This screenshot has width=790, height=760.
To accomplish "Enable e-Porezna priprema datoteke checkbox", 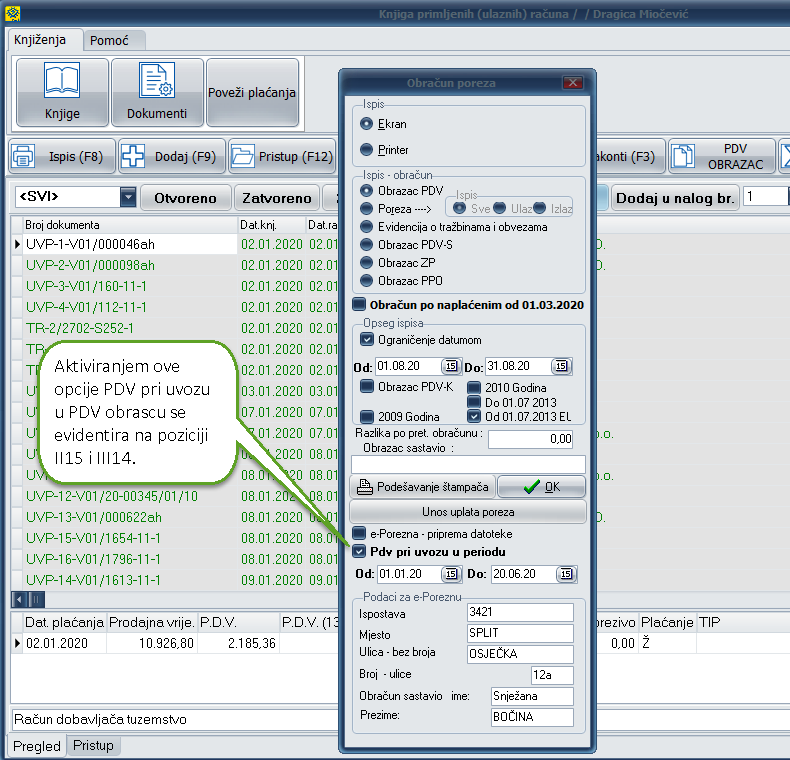I will [x=360, y=534].
